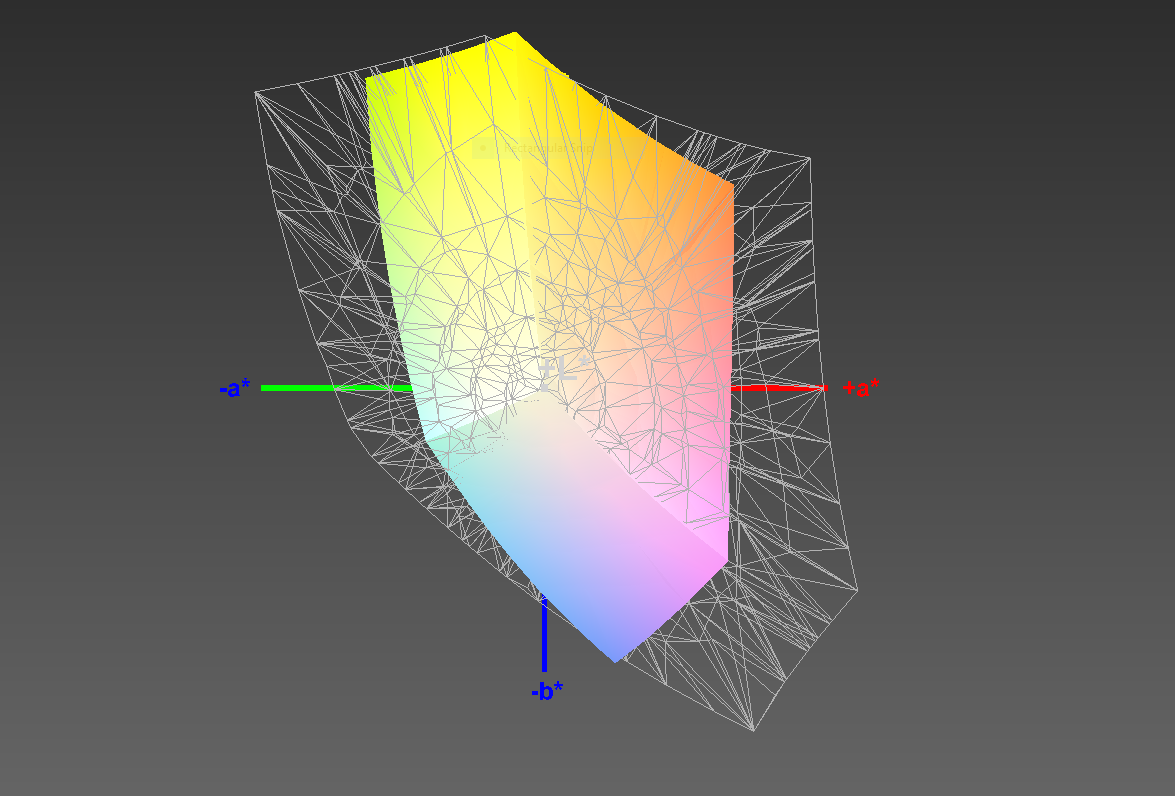Click the blue -b* axis label
Screen dimensions: 1175x796
pos(547,692)
